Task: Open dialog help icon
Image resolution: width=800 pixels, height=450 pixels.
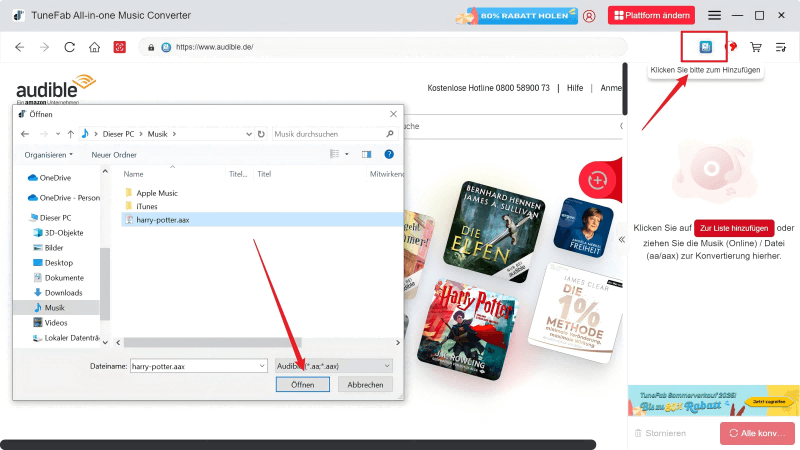Action: (x=389, y=154)
